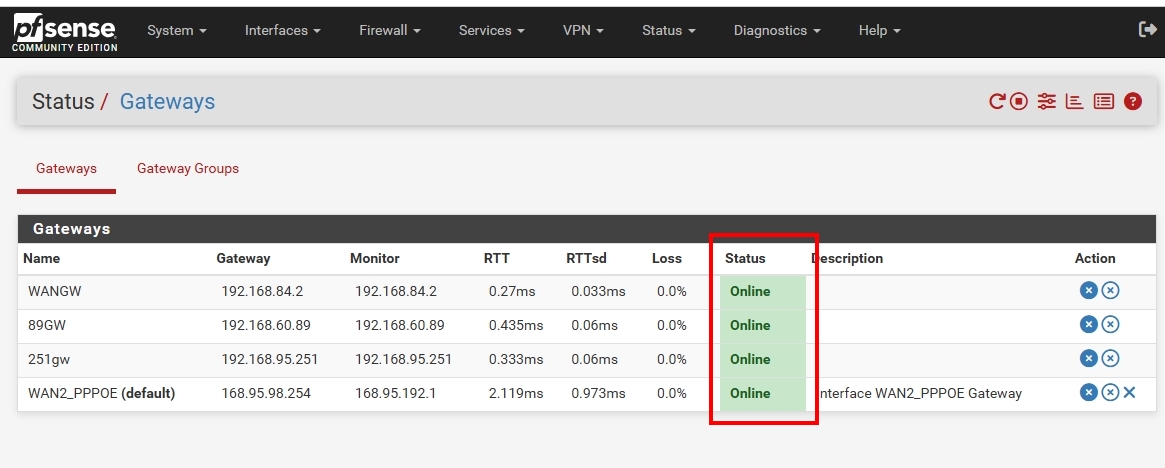Screen dimensions: 1165x468
Task: Expand the VPN dropdown menu
Action: pyautogui.click(x=583, y=30)
